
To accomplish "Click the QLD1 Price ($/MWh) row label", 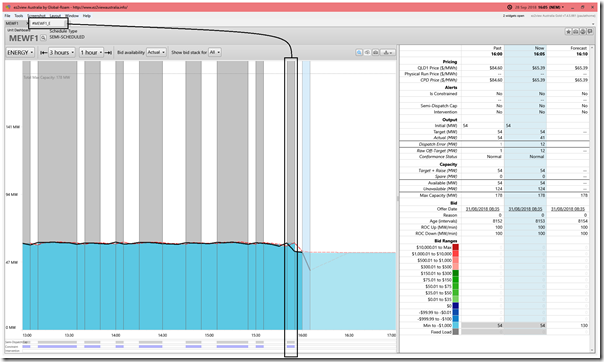I will [437, 68].
